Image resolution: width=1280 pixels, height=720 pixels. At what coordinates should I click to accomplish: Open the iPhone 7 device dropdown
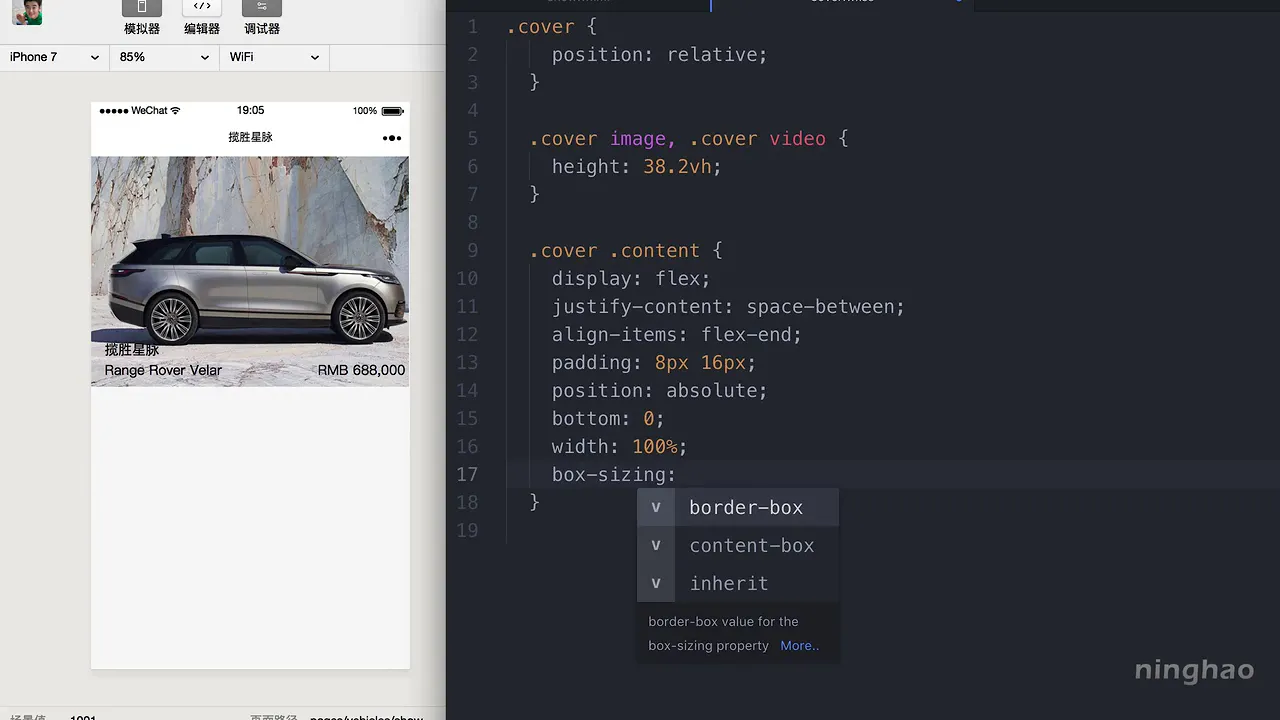click(x=55, y=57)
